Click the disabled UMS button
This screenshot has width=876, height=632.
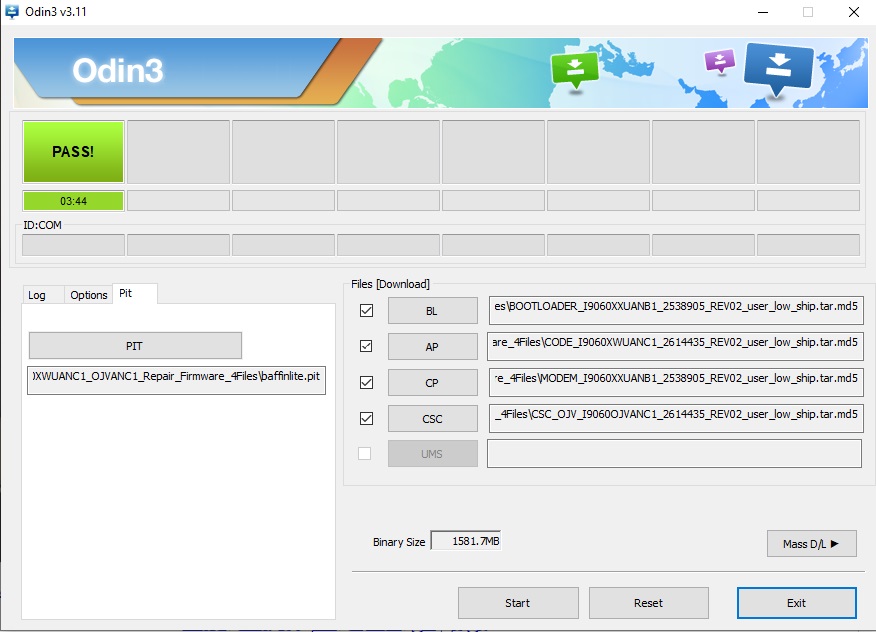coord(432,454)
